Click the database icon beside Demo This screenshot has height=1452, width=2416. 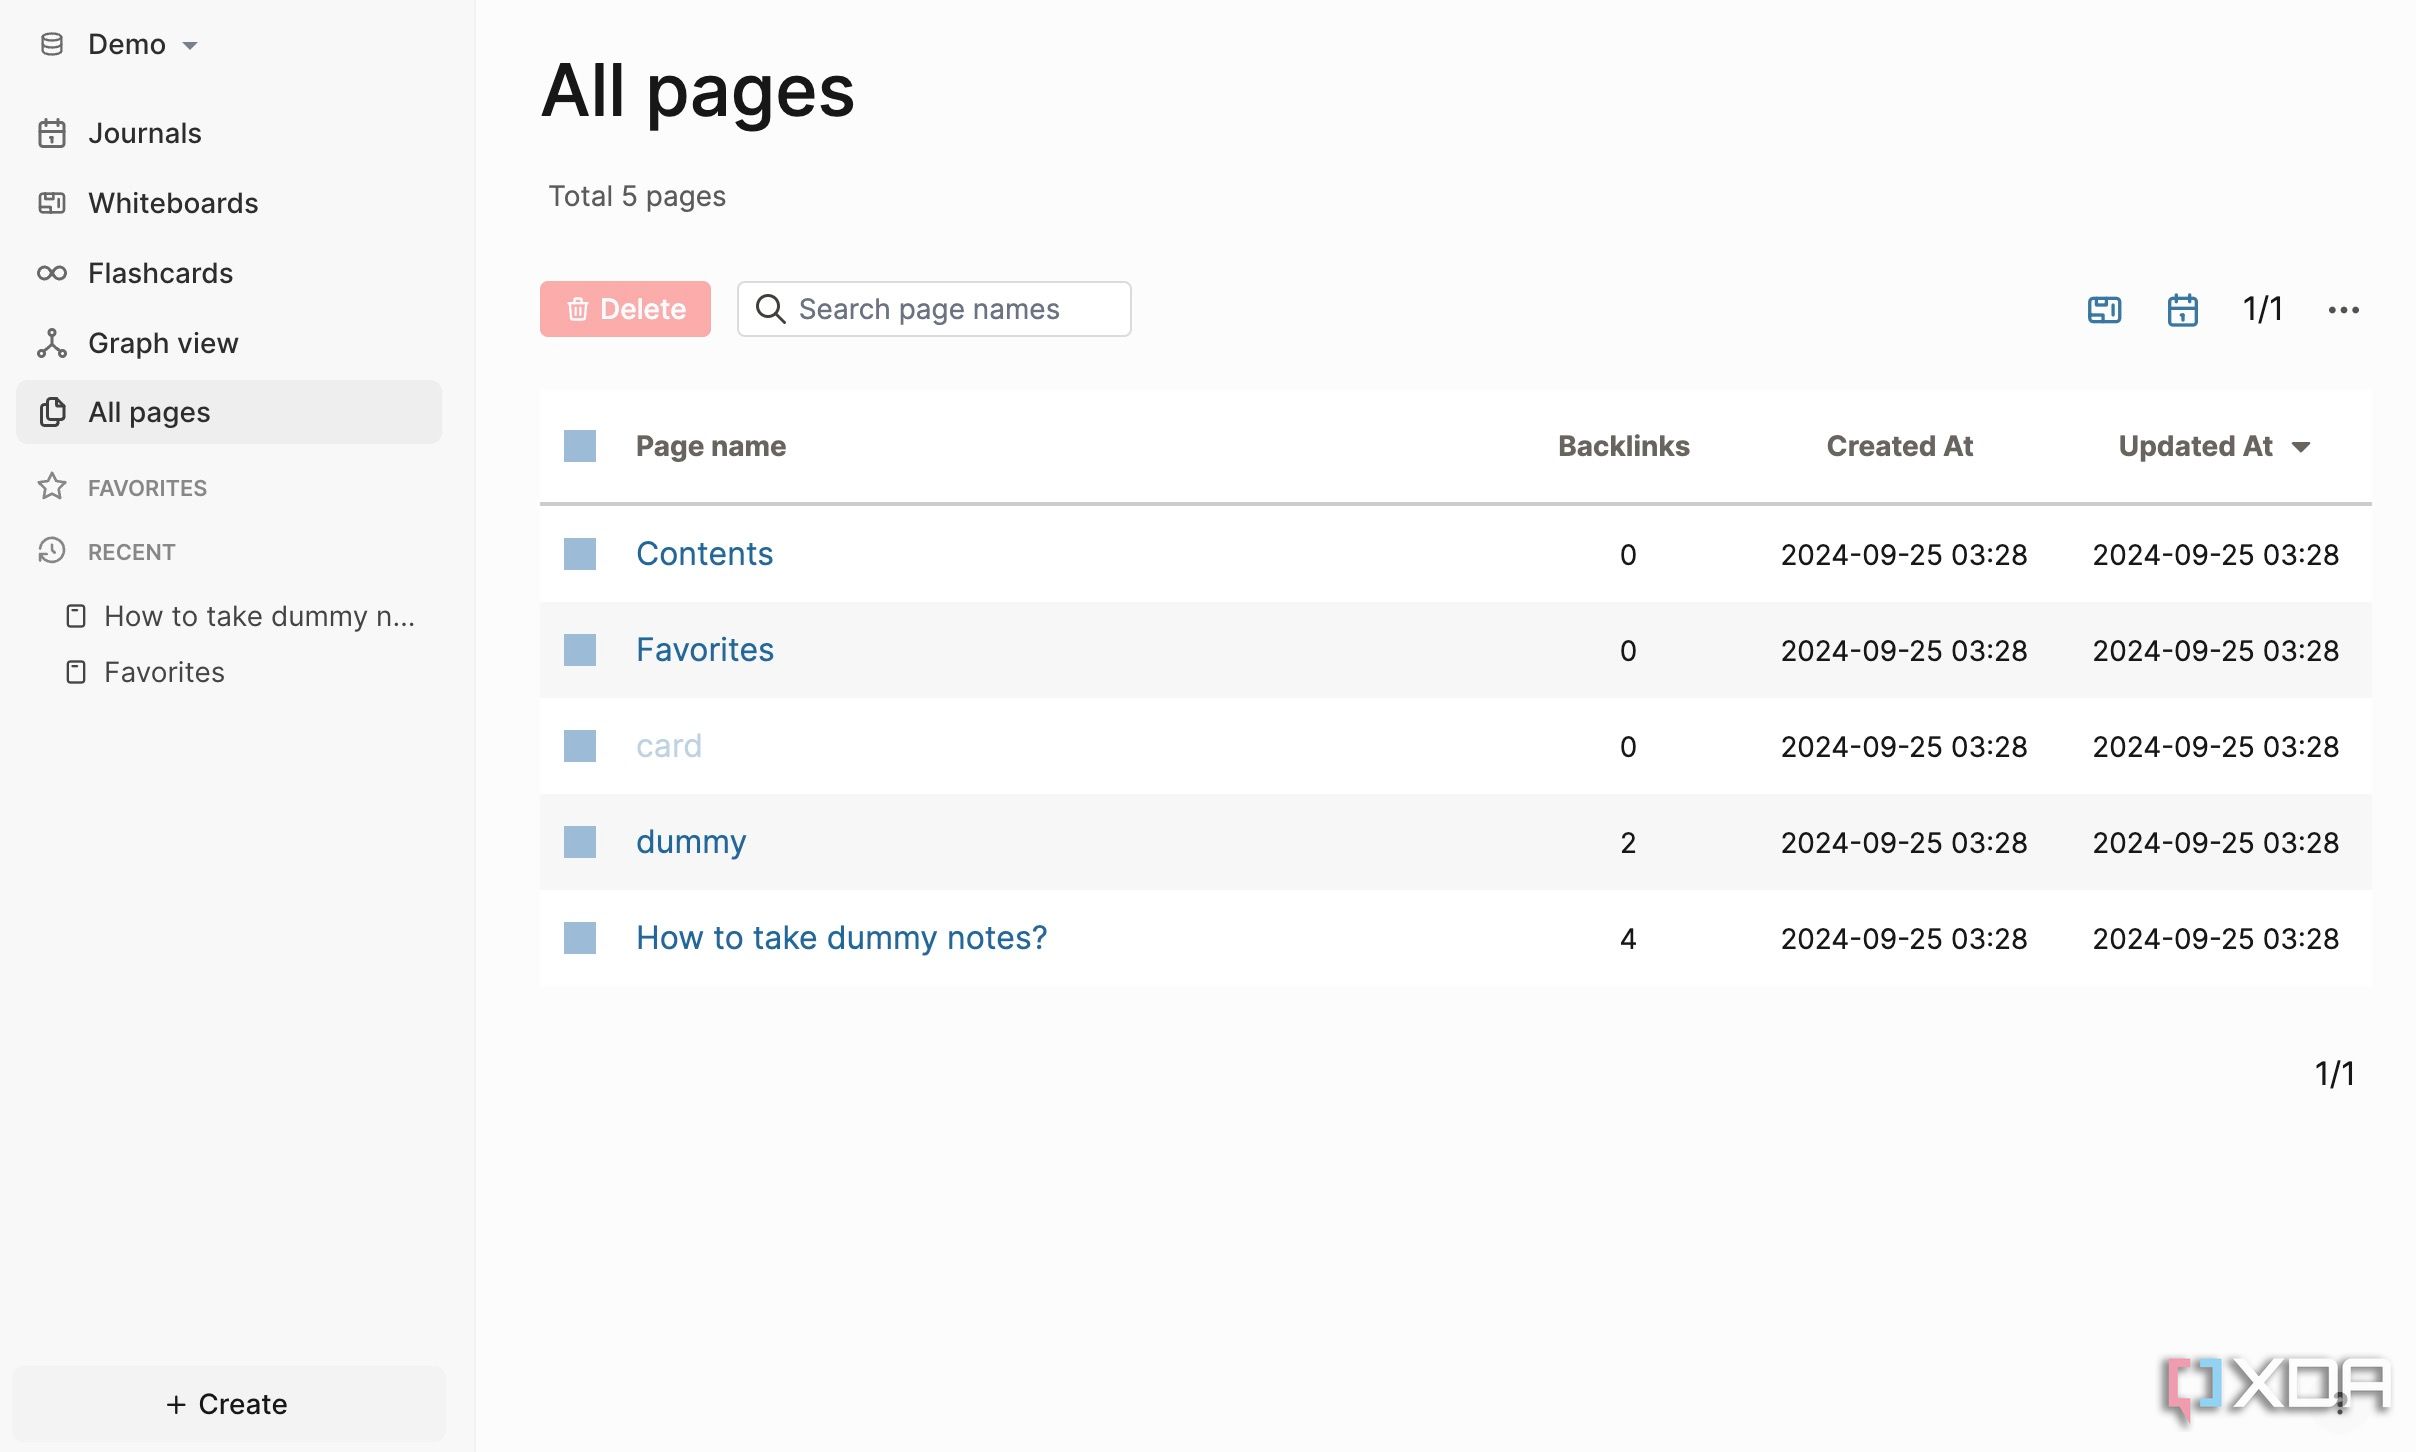[x=52, y=44]
